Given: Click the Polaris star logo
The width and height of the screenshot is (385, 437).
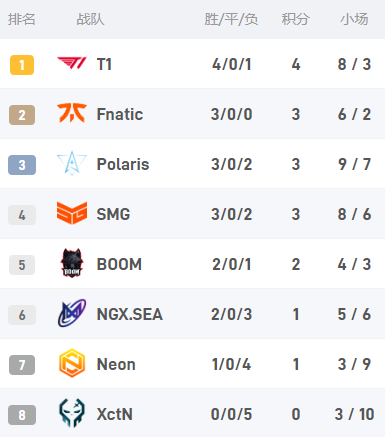Looking at the screenshot, I should [72, 163].
